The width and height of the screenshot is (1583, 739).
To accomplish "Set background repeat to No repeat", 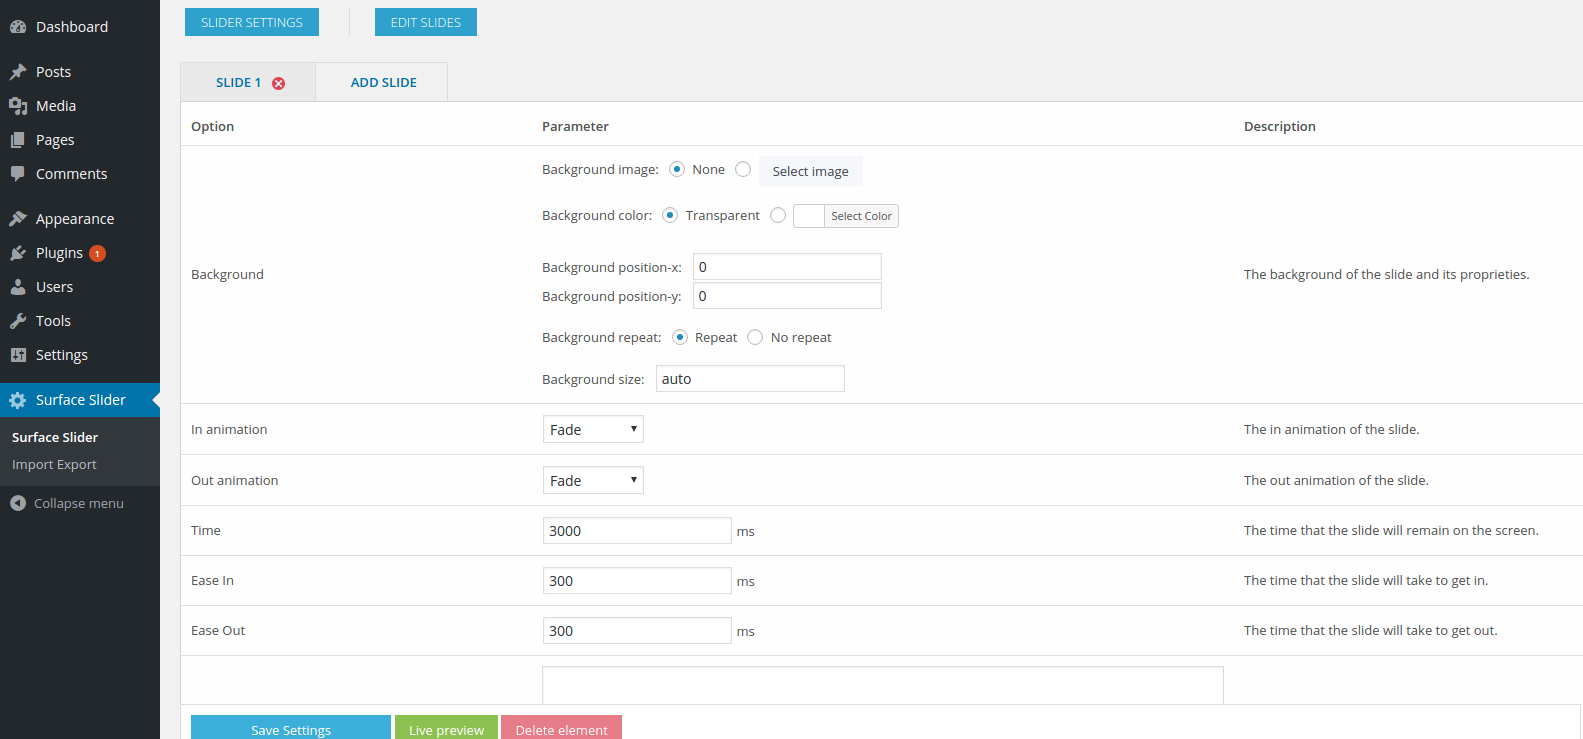I will pyautogui.click(x=755, y=337).
